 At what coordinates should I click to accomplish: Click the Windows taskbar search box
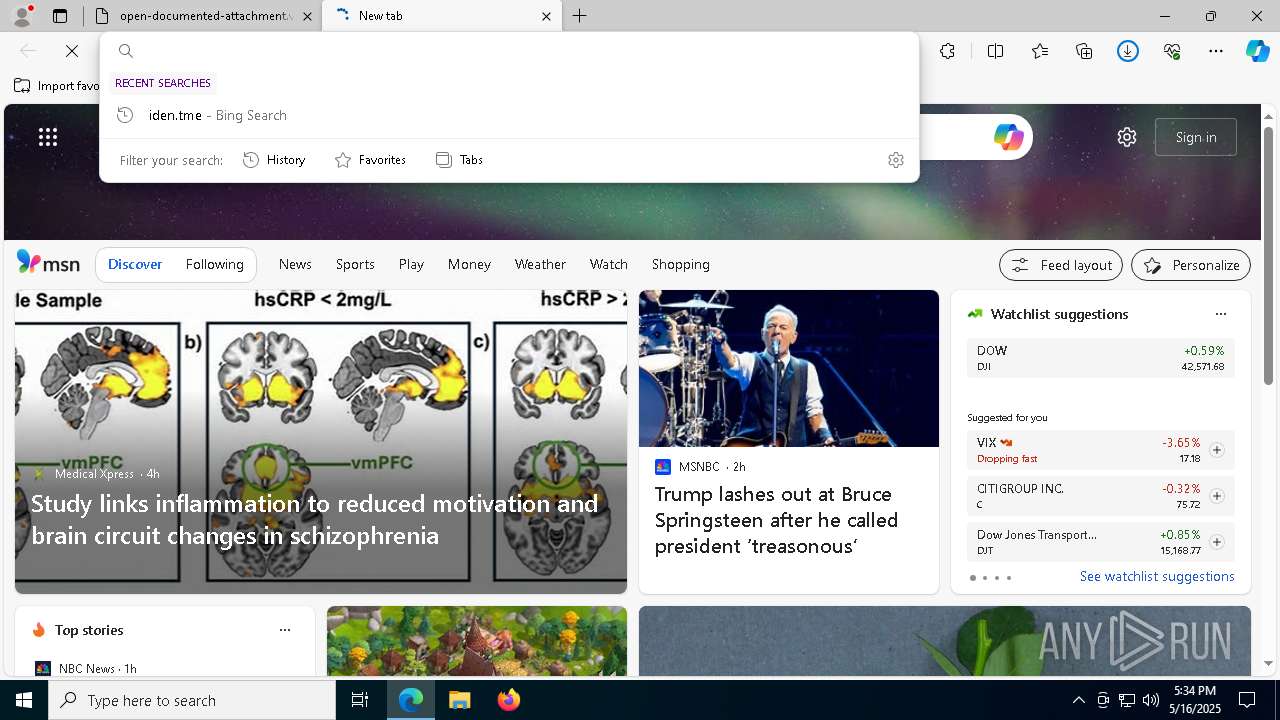click(x=192, y=700)
